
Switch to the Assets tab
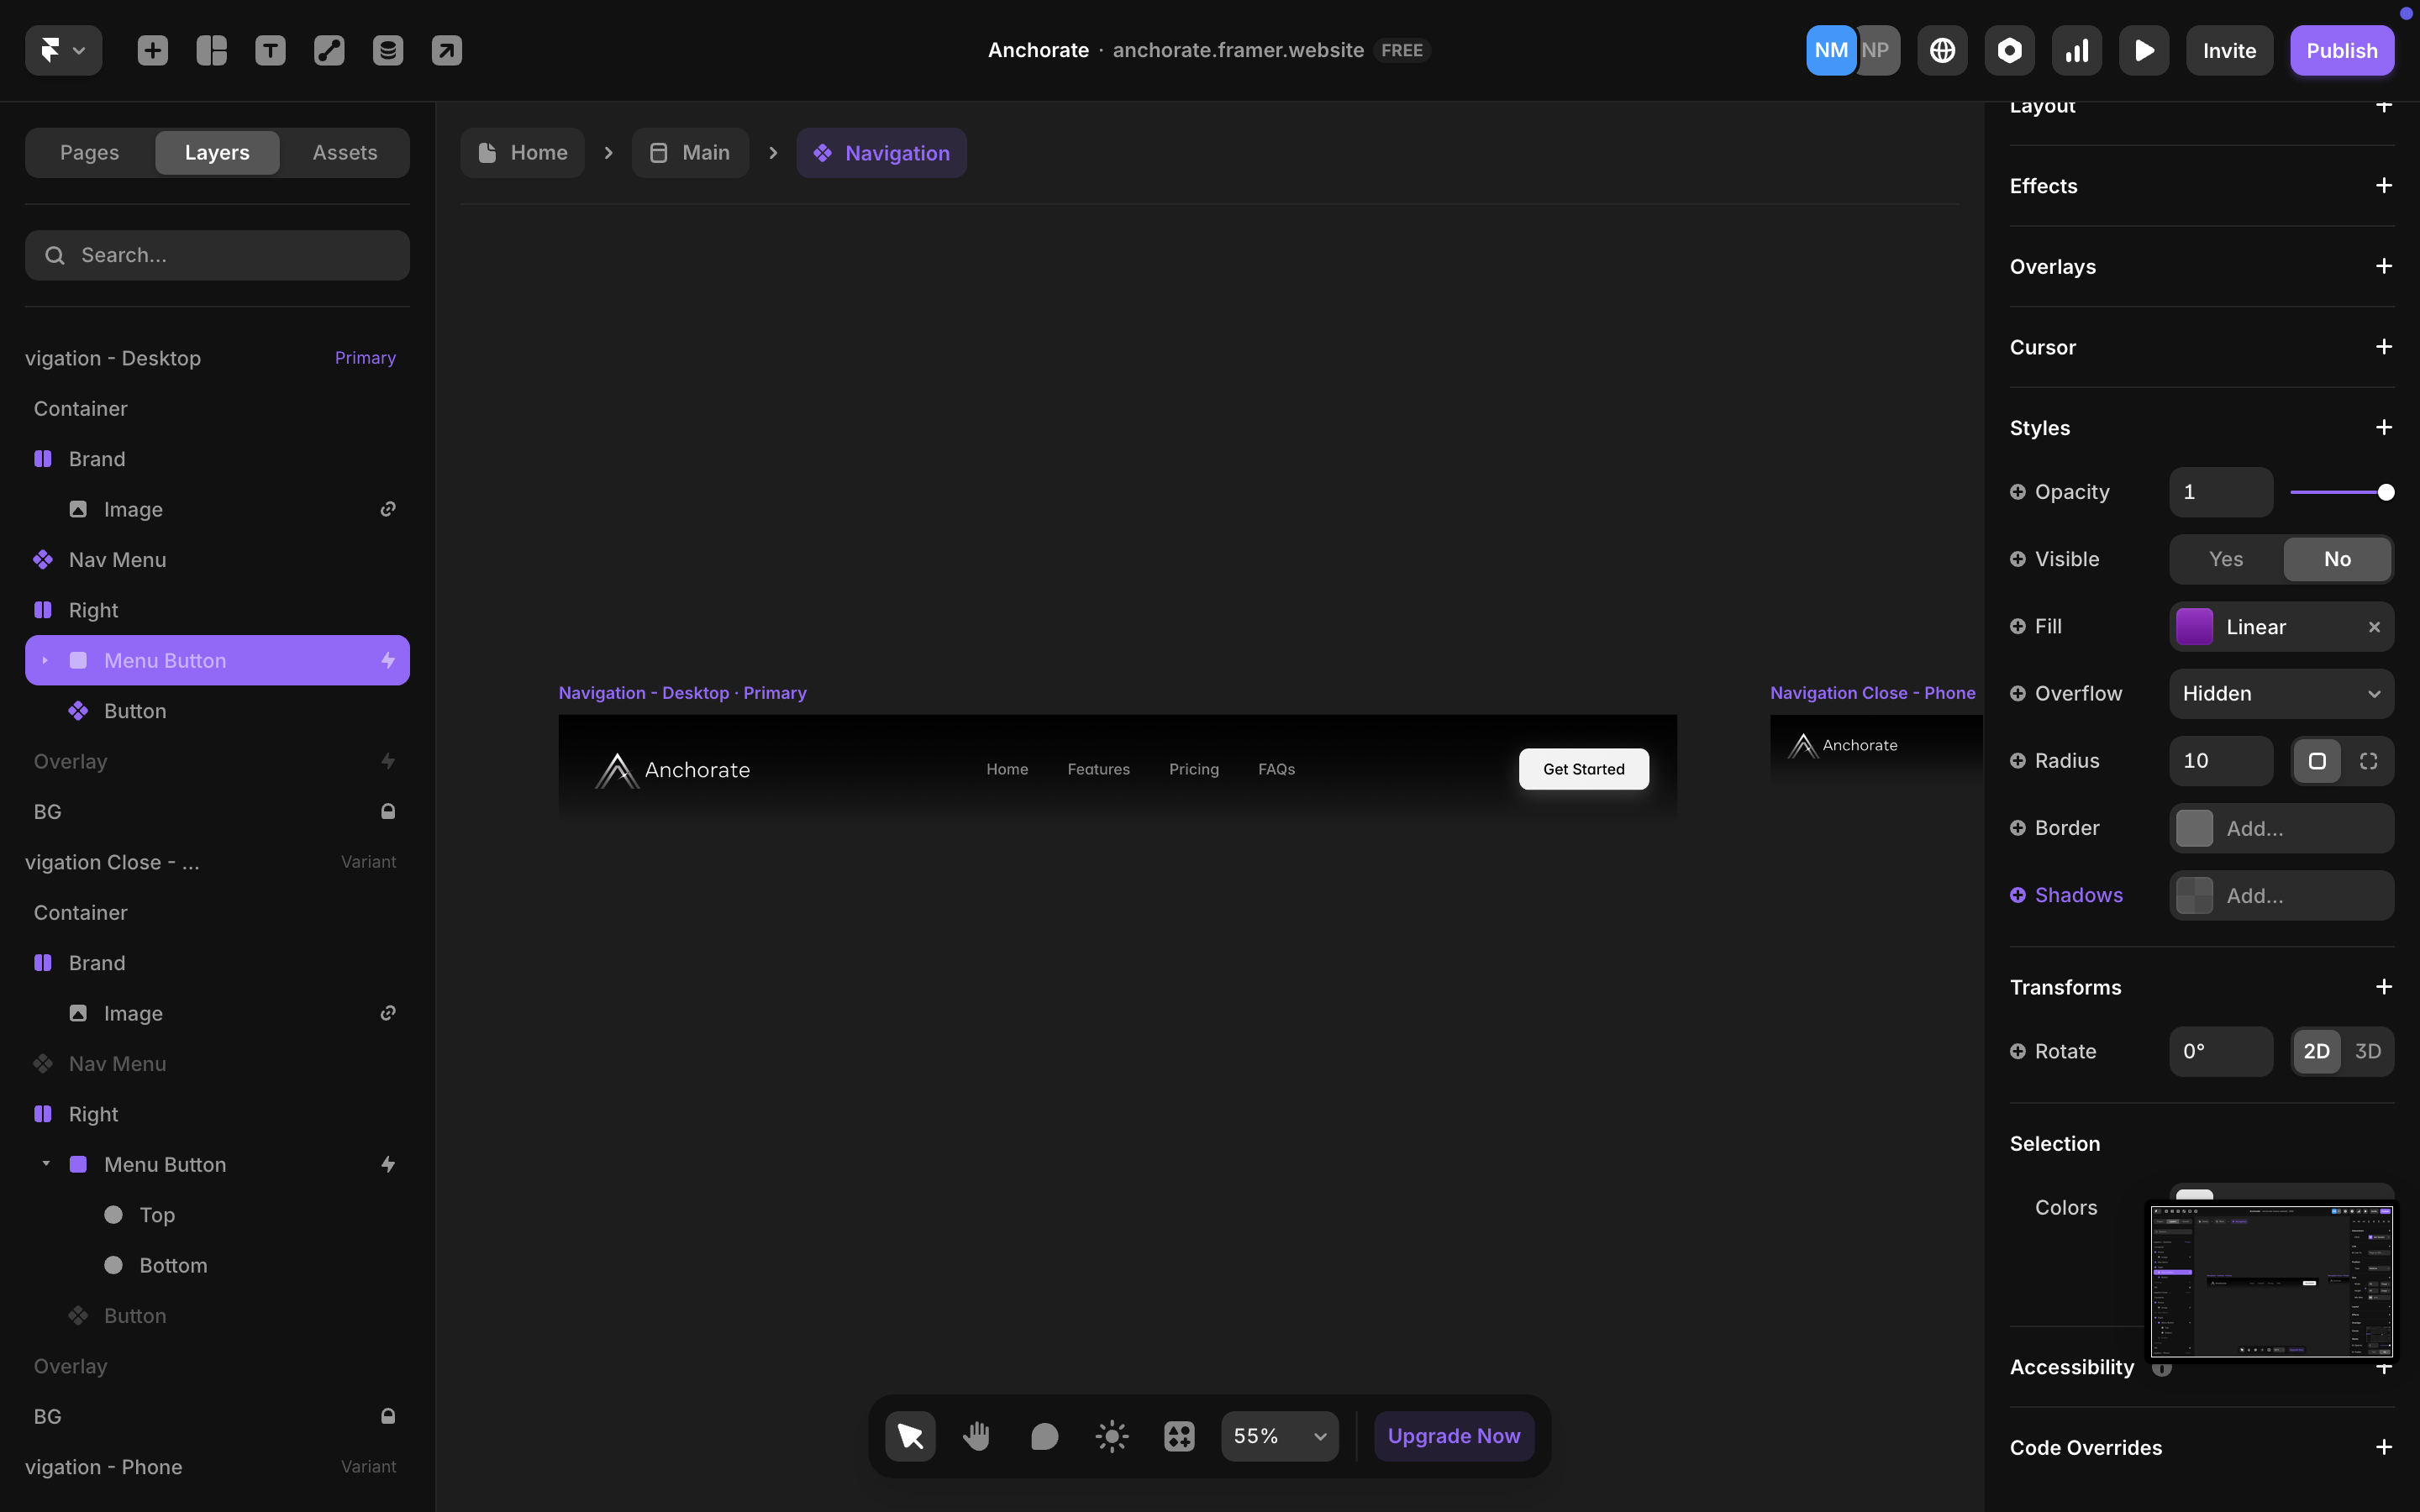point(344,153)
